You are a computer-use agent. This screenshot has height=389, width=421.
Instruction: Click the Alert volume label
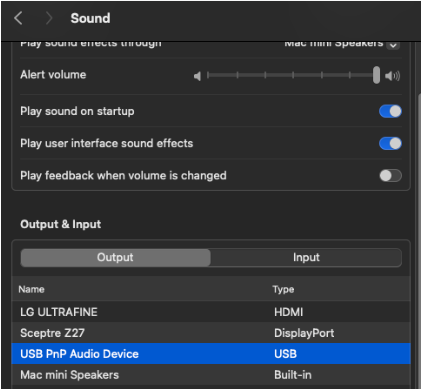[53, 75]
